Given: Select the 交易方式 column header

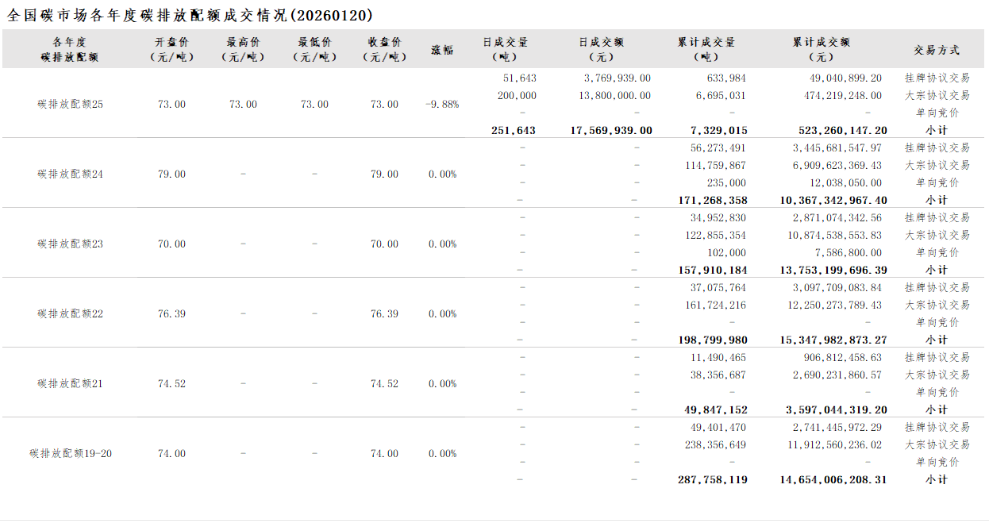Looking at the screenshot, I should click(x=936, y=49).
